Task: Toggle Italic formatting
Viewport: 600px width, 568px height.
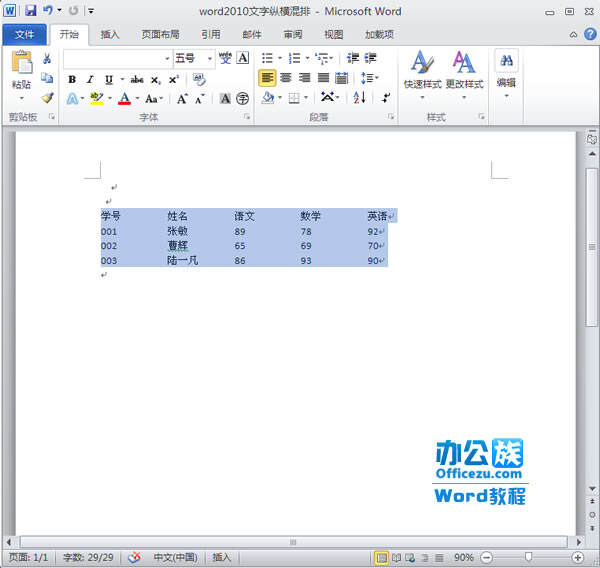Action: coord(90,80)
